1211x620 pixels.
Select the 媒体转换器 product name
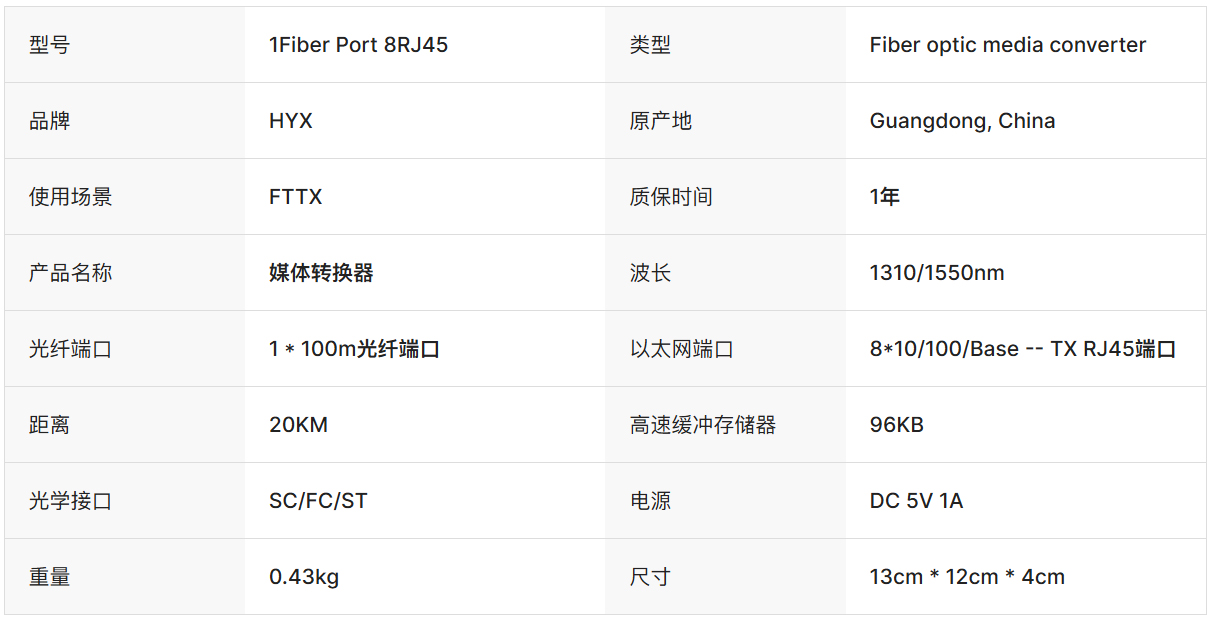(321, 273)
